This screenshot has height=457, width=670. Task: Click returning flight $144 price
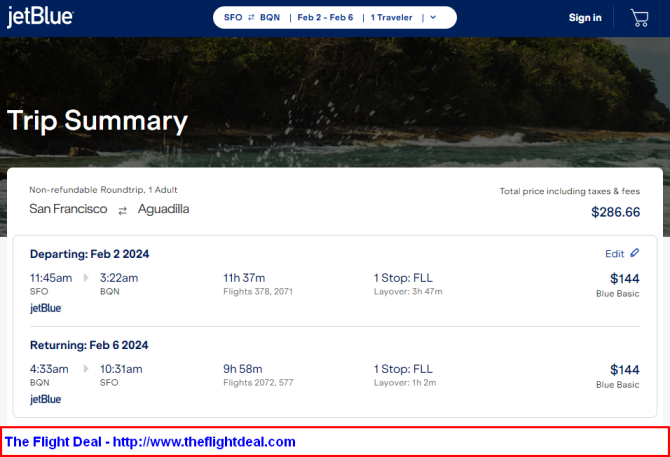pos(625,369)
